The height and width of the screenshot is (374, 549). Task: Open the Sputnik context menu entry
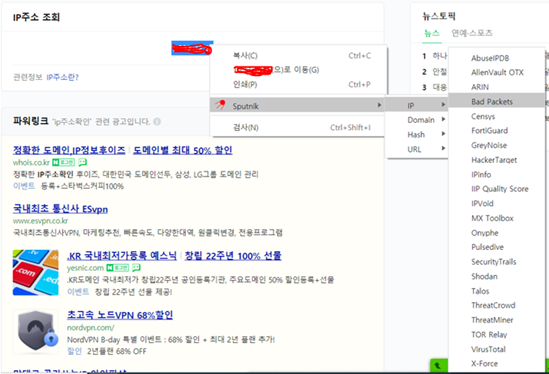298,105
